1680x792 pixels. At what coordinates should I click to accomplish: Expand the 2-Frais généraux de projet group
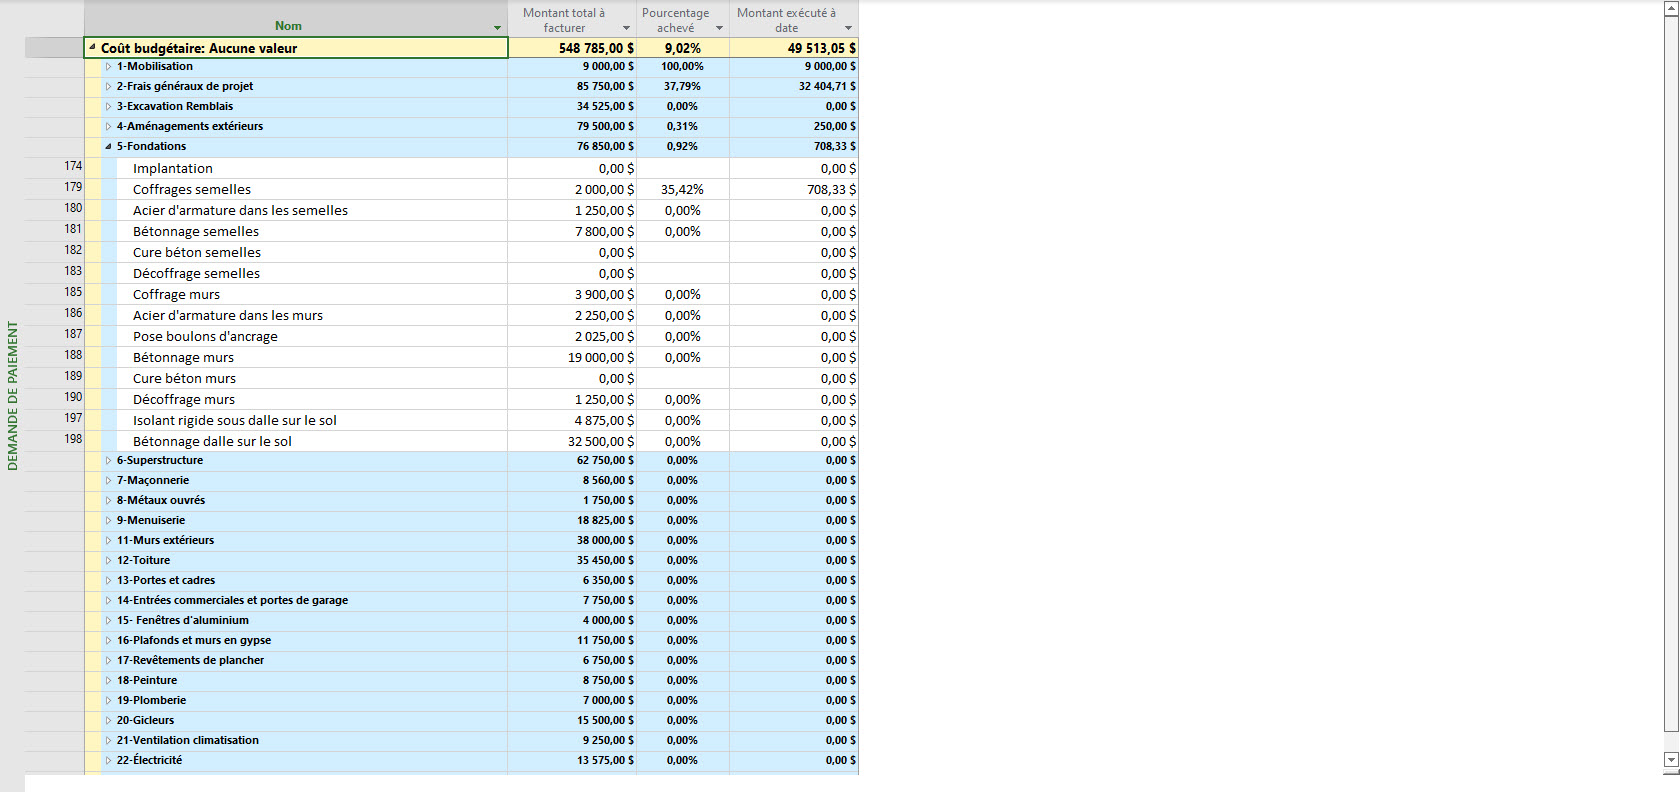click(x=108, y=87)
